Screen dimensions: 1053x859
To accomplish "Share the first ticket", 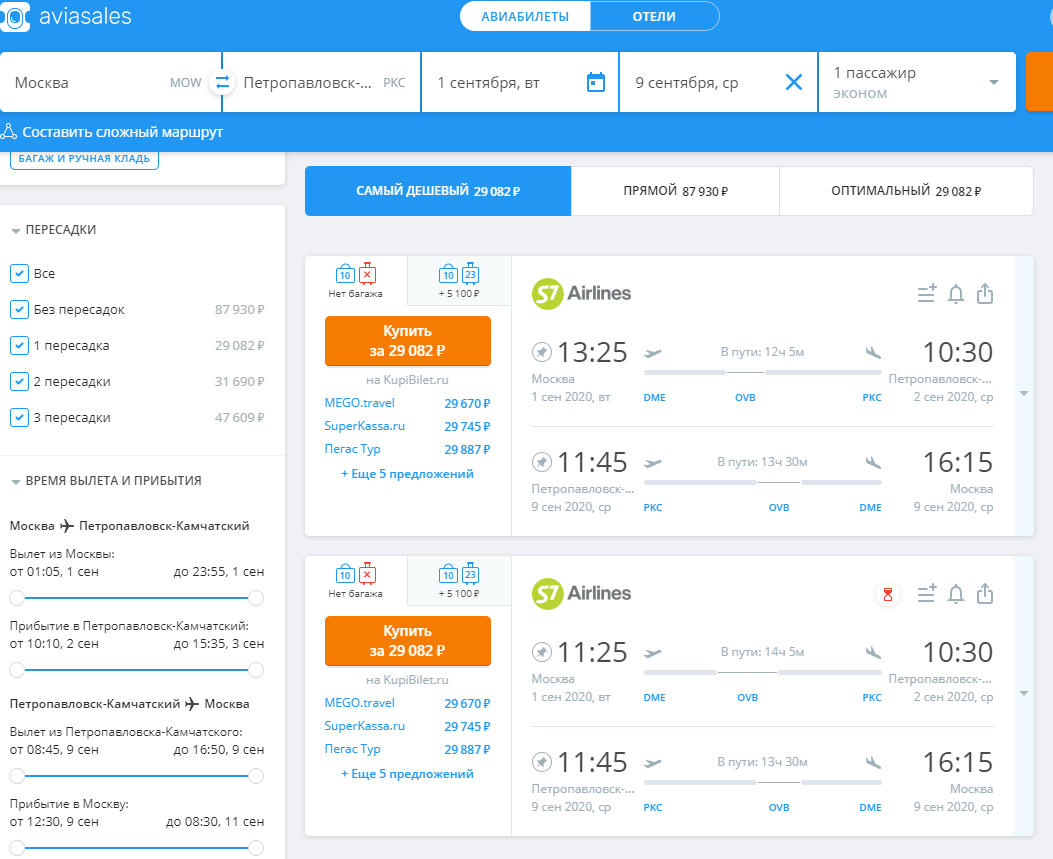I will [x=985, y=293].
